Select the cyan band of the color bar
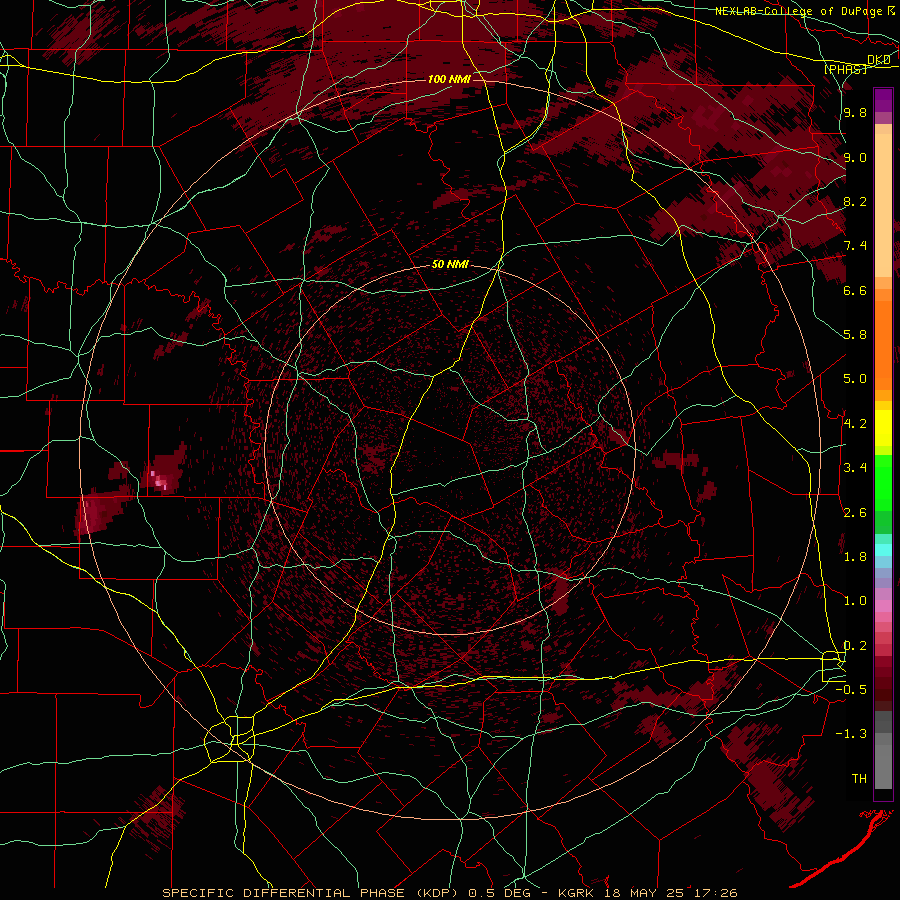 pos(883,550)
